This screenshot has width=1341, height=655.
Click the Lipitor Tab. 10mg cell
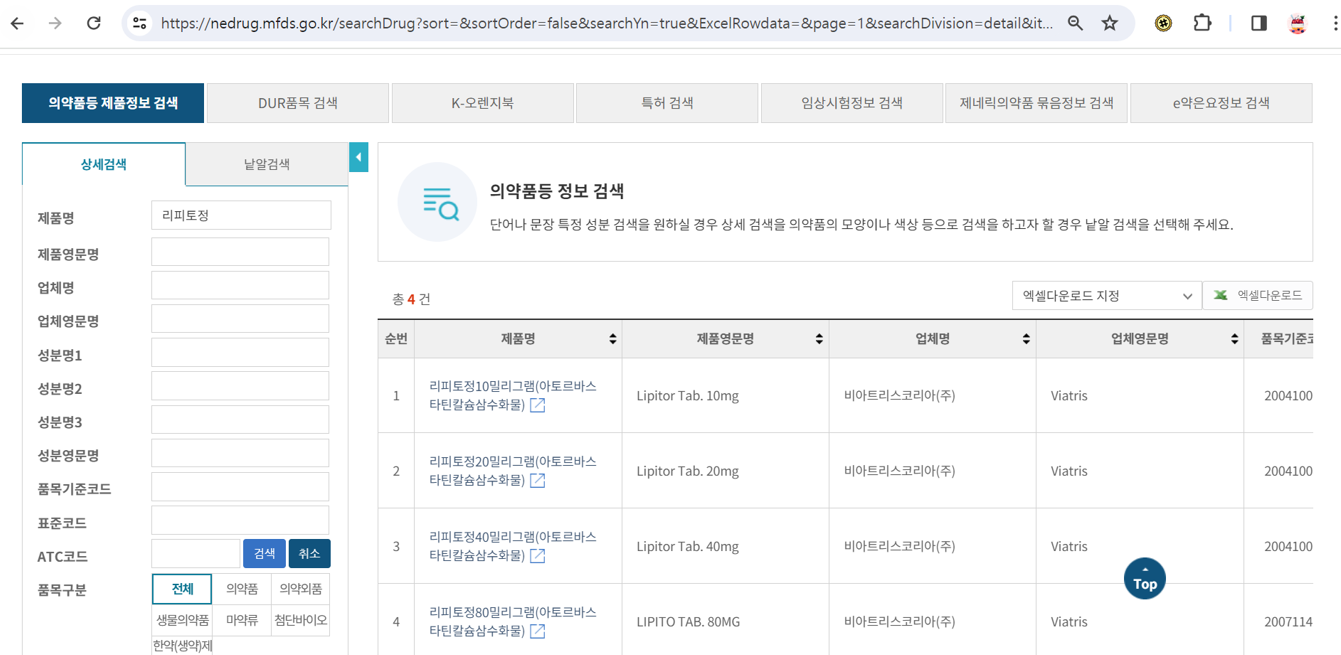(725, 395)
